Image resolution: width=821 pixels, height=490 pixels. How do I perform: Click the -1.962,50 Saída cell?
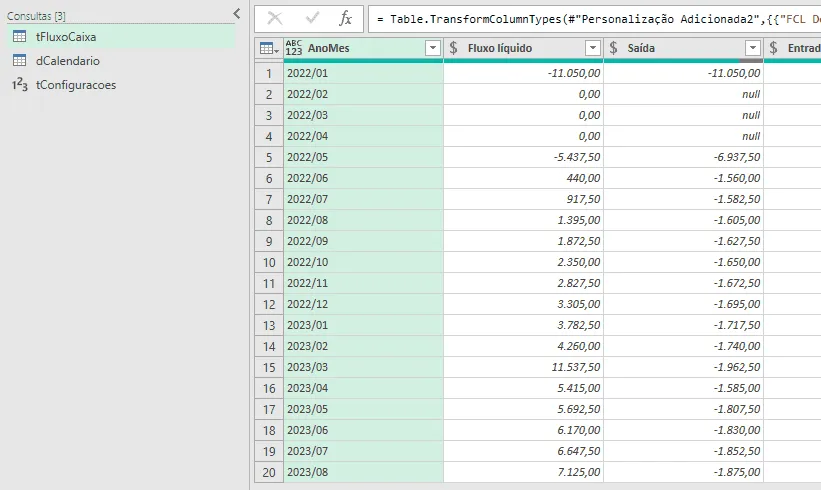(x=683, y=367)
